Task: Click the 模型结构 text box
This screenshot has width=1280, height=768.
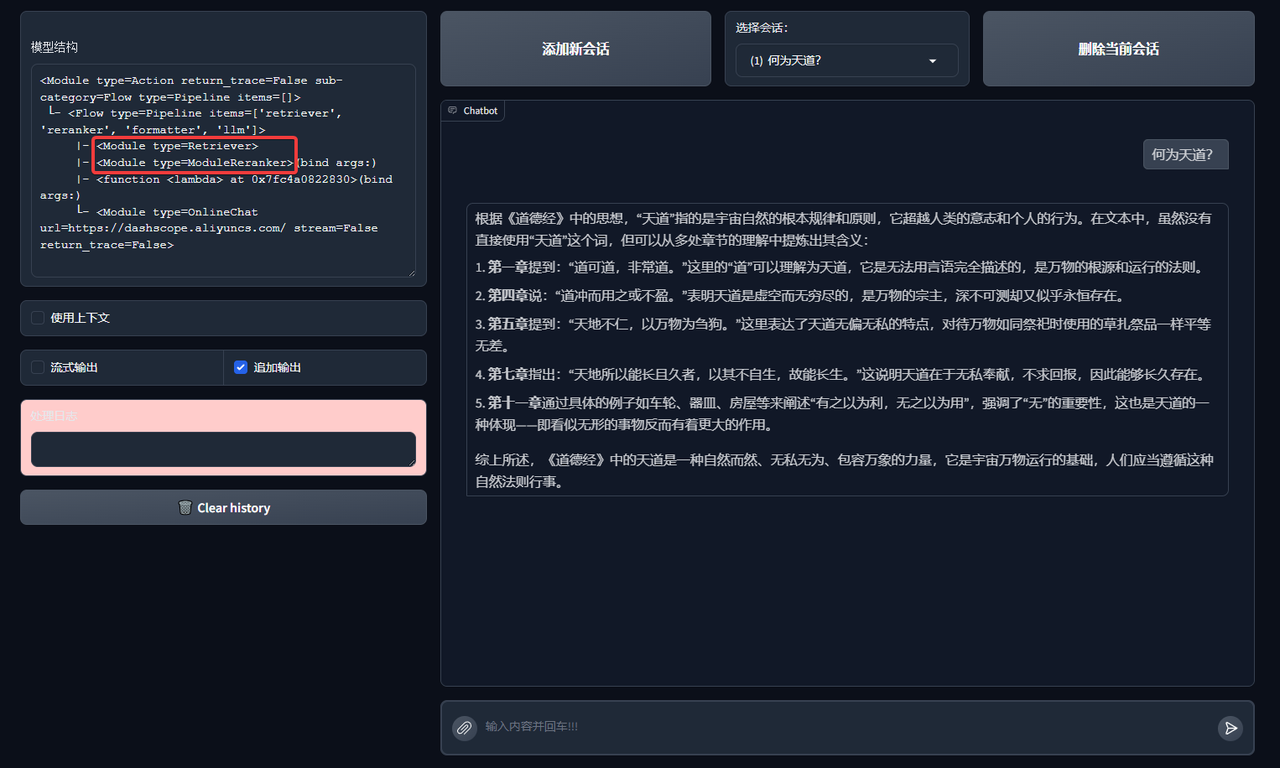Action: click(223, 170)
